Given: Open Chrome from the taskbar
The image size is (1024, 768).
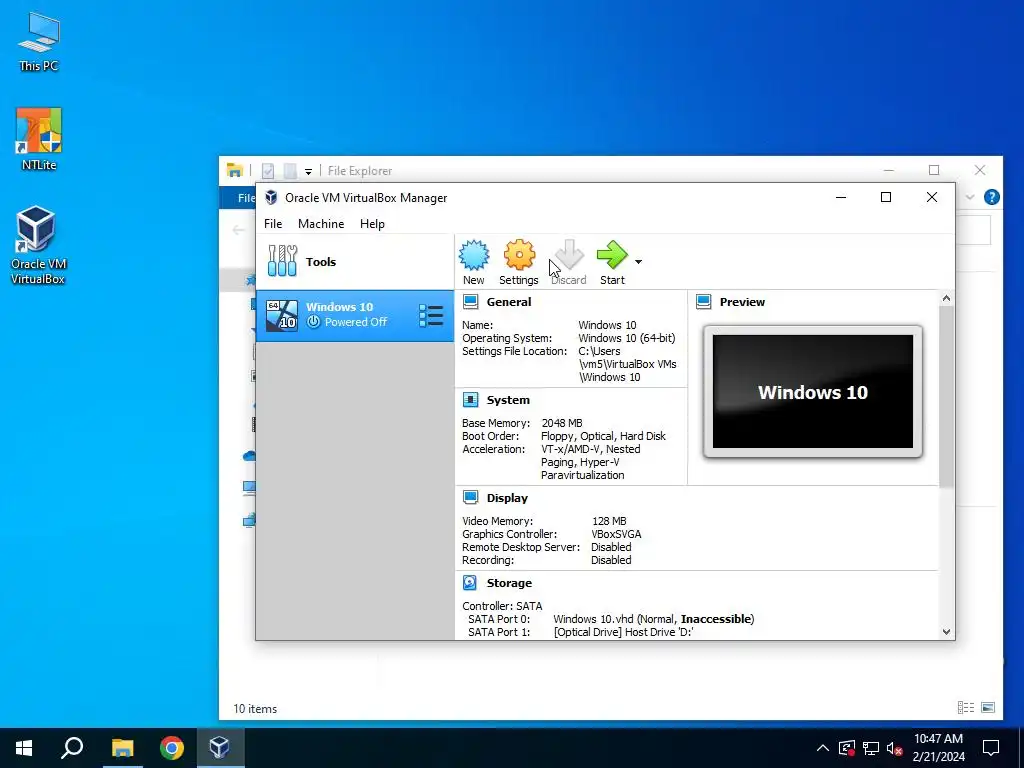Looking at the screenshot, I should 172,748.
